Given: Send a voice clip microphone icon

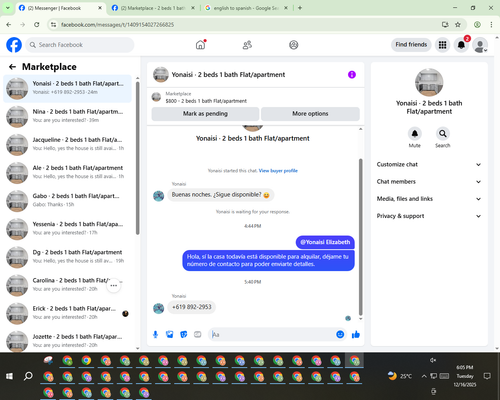Looking at the screenshot, I should 155,334.
